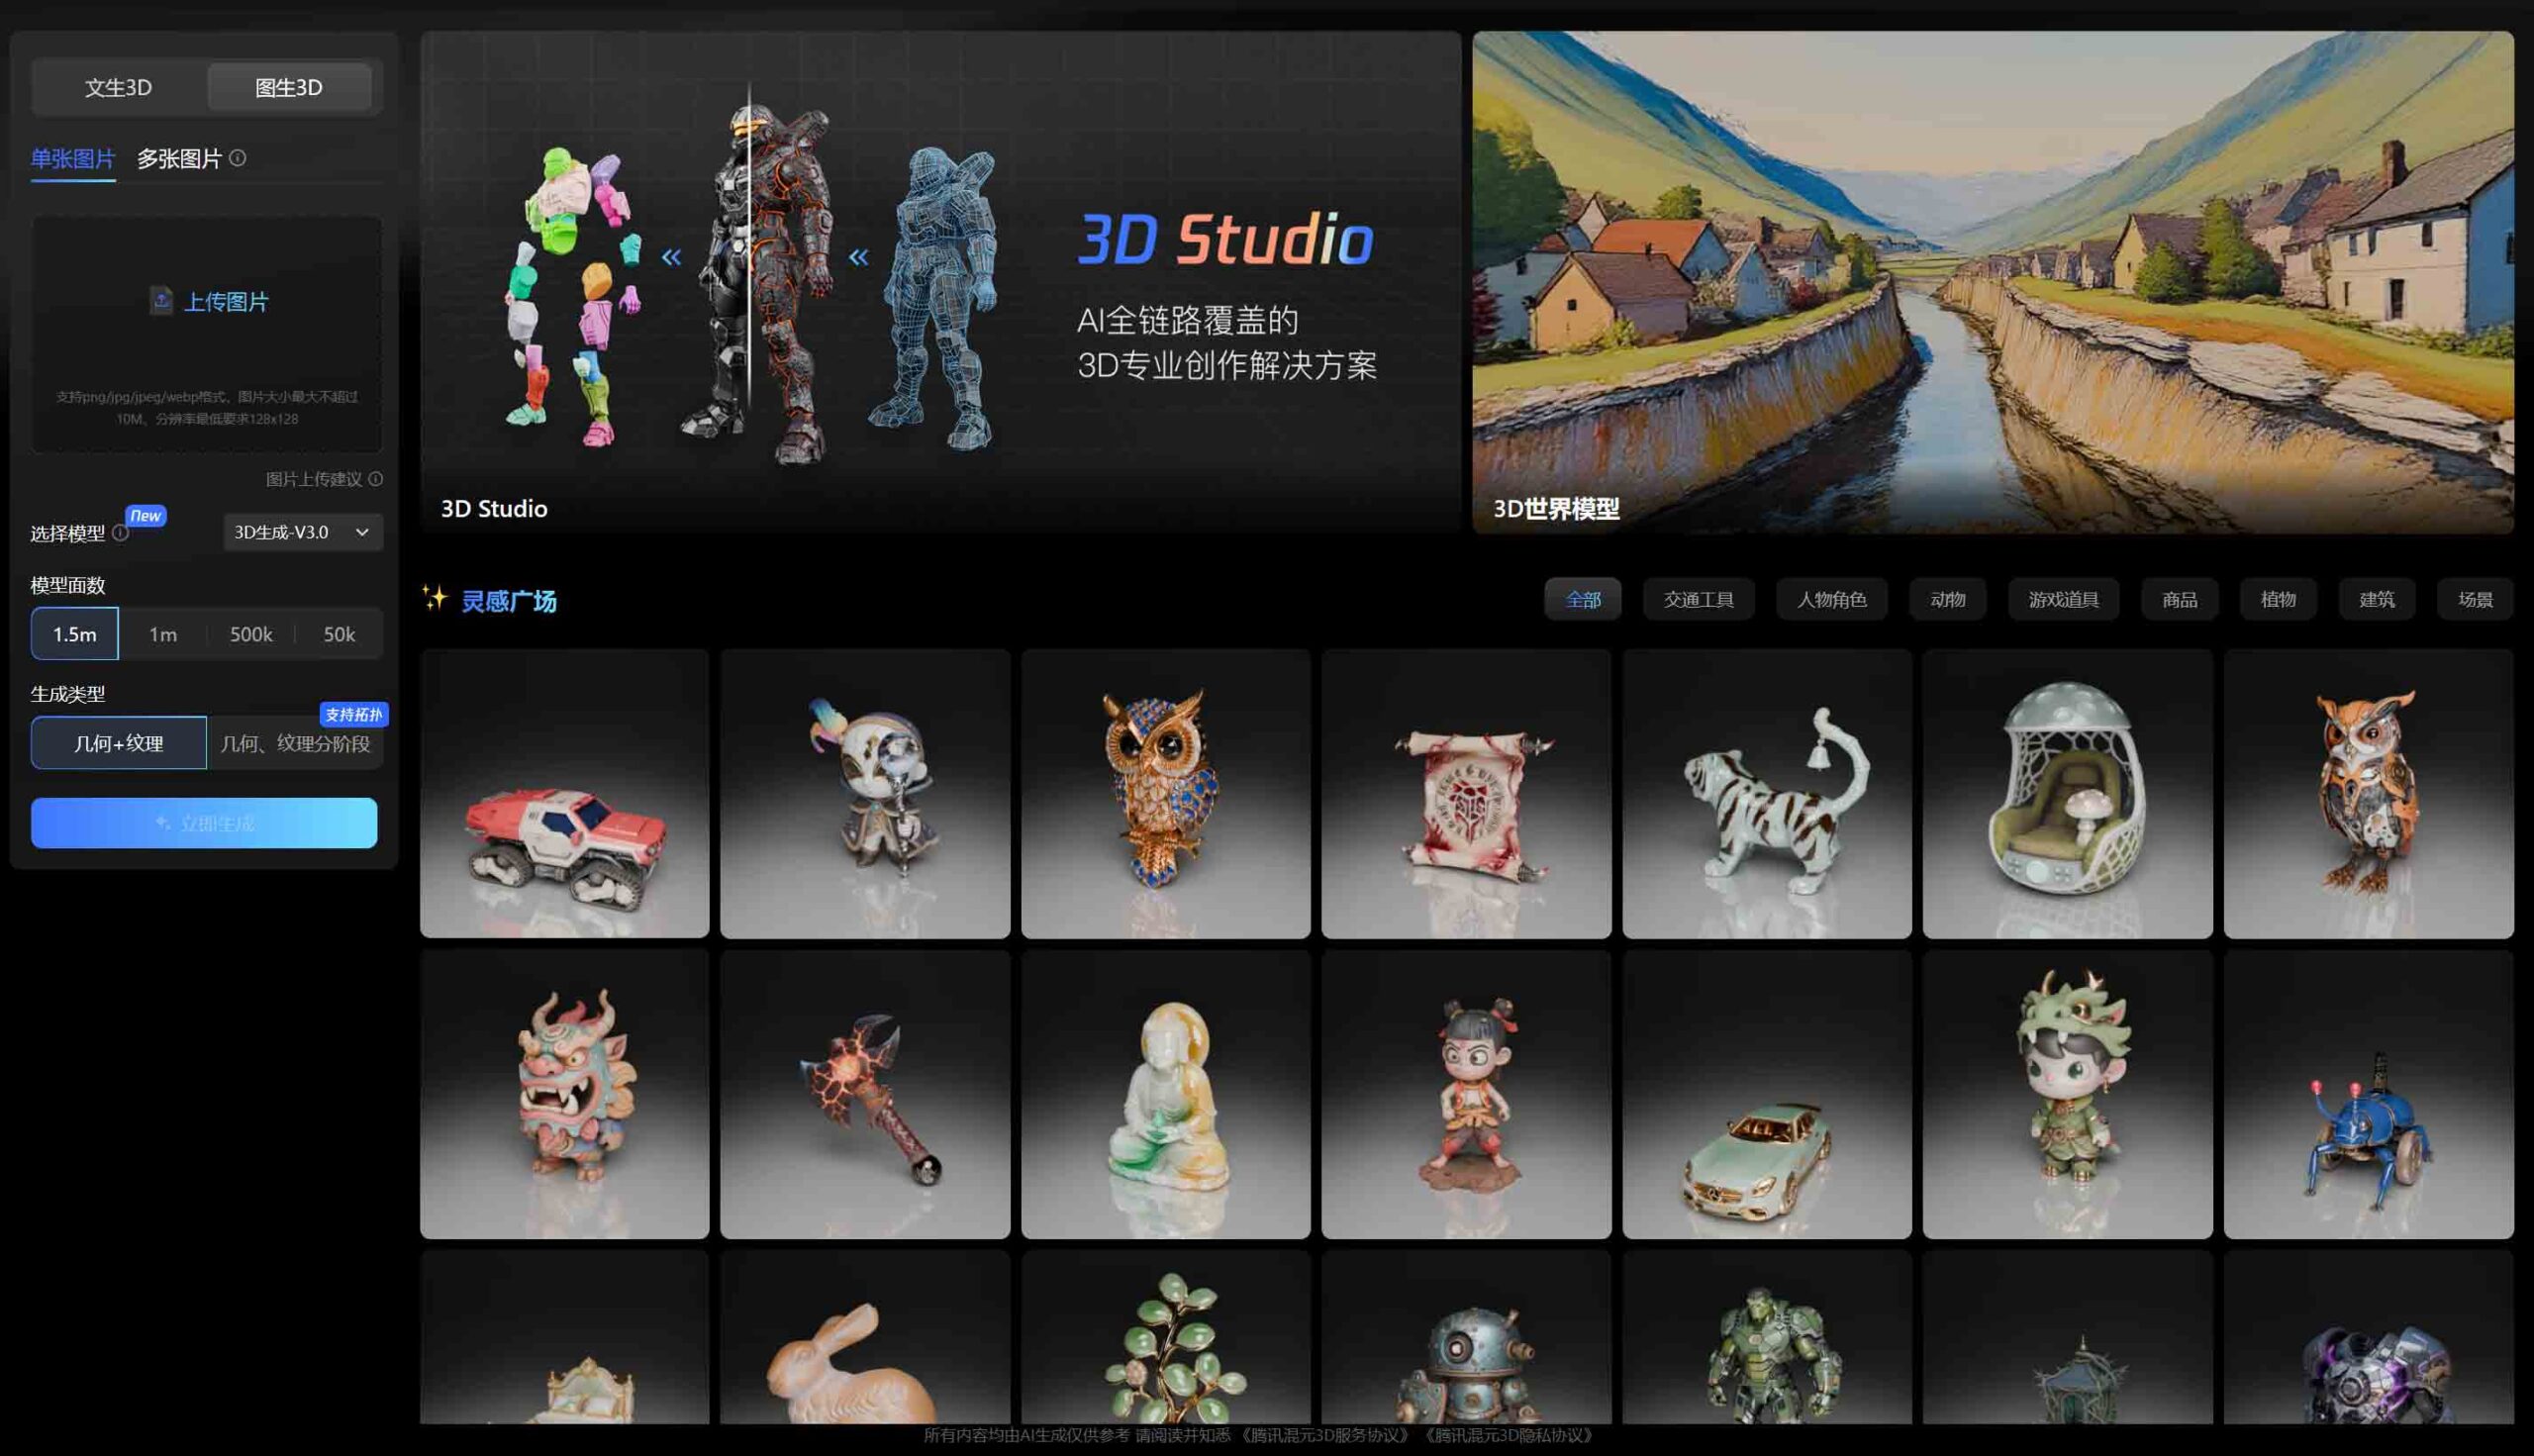Click info icon next to 图片上传建议
This screenshot has height=1456, width=2534.
(376, 479)
